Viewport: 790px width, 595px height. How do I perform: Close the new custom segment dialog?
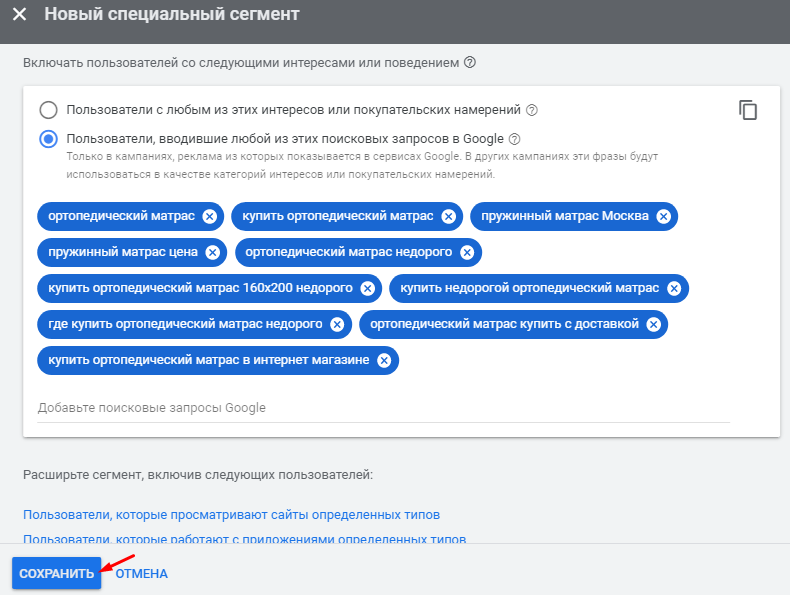19,16
